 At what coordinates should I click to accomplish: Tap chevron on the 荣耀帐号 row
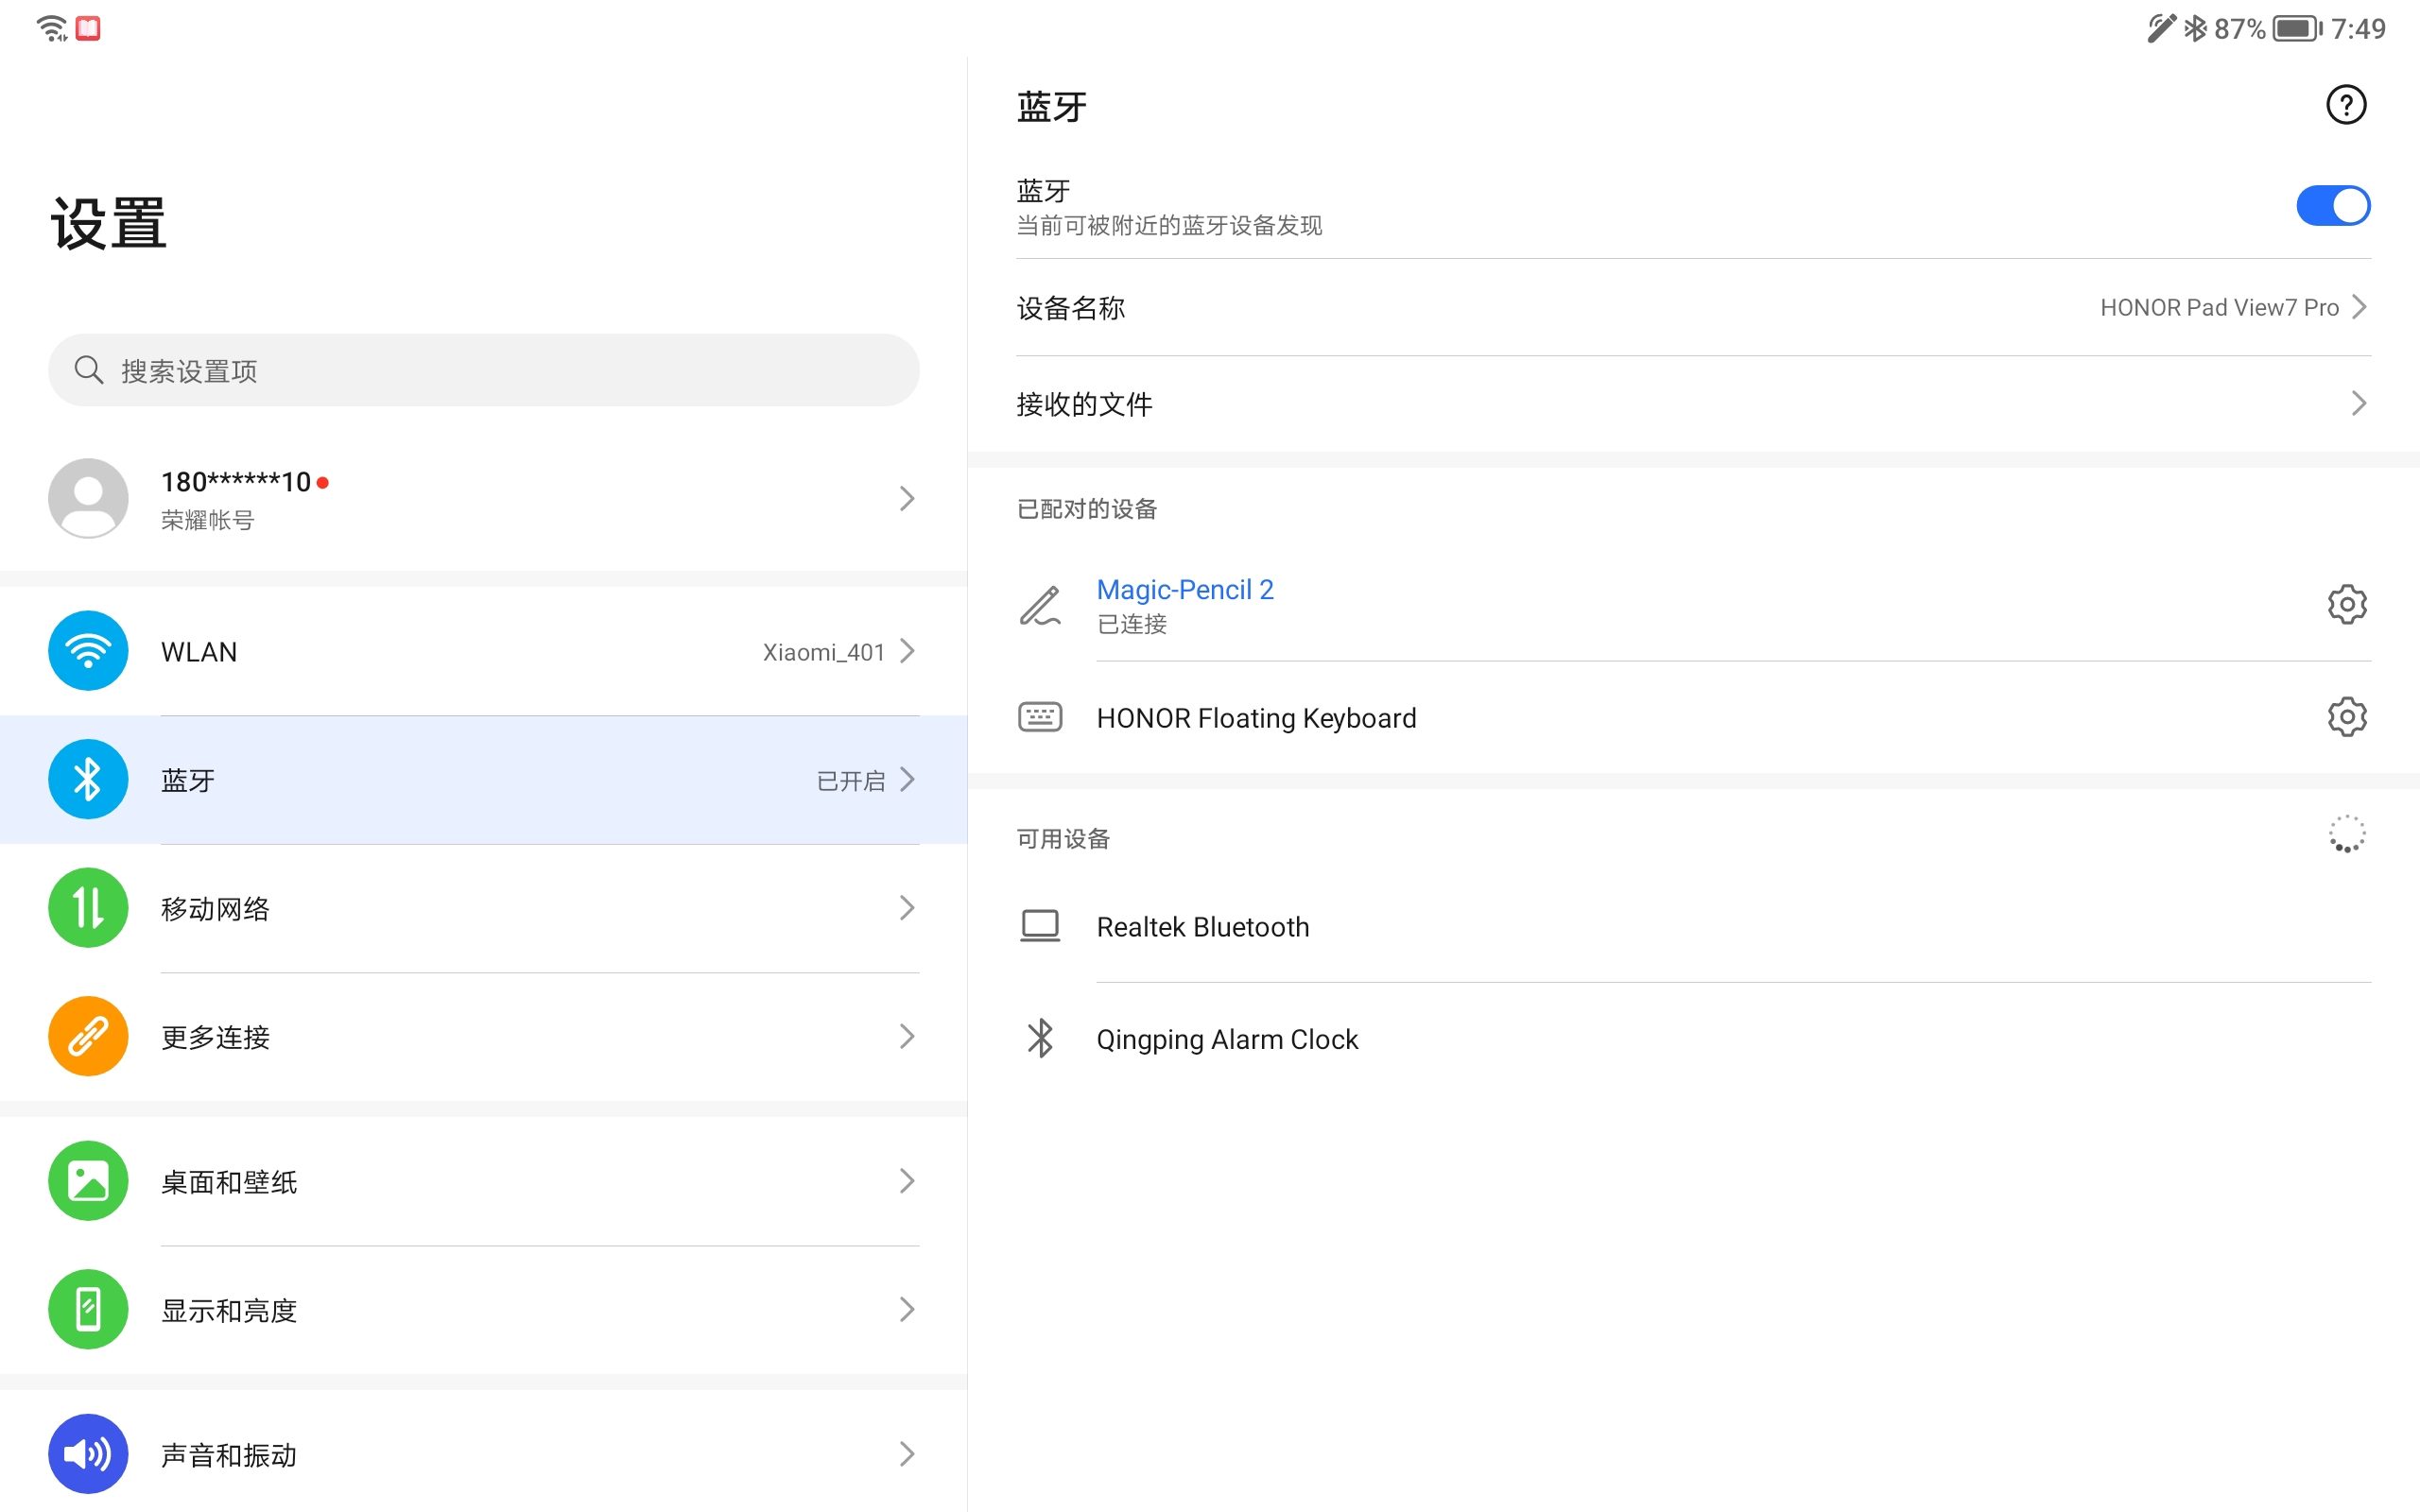click(x=907, y=498)
